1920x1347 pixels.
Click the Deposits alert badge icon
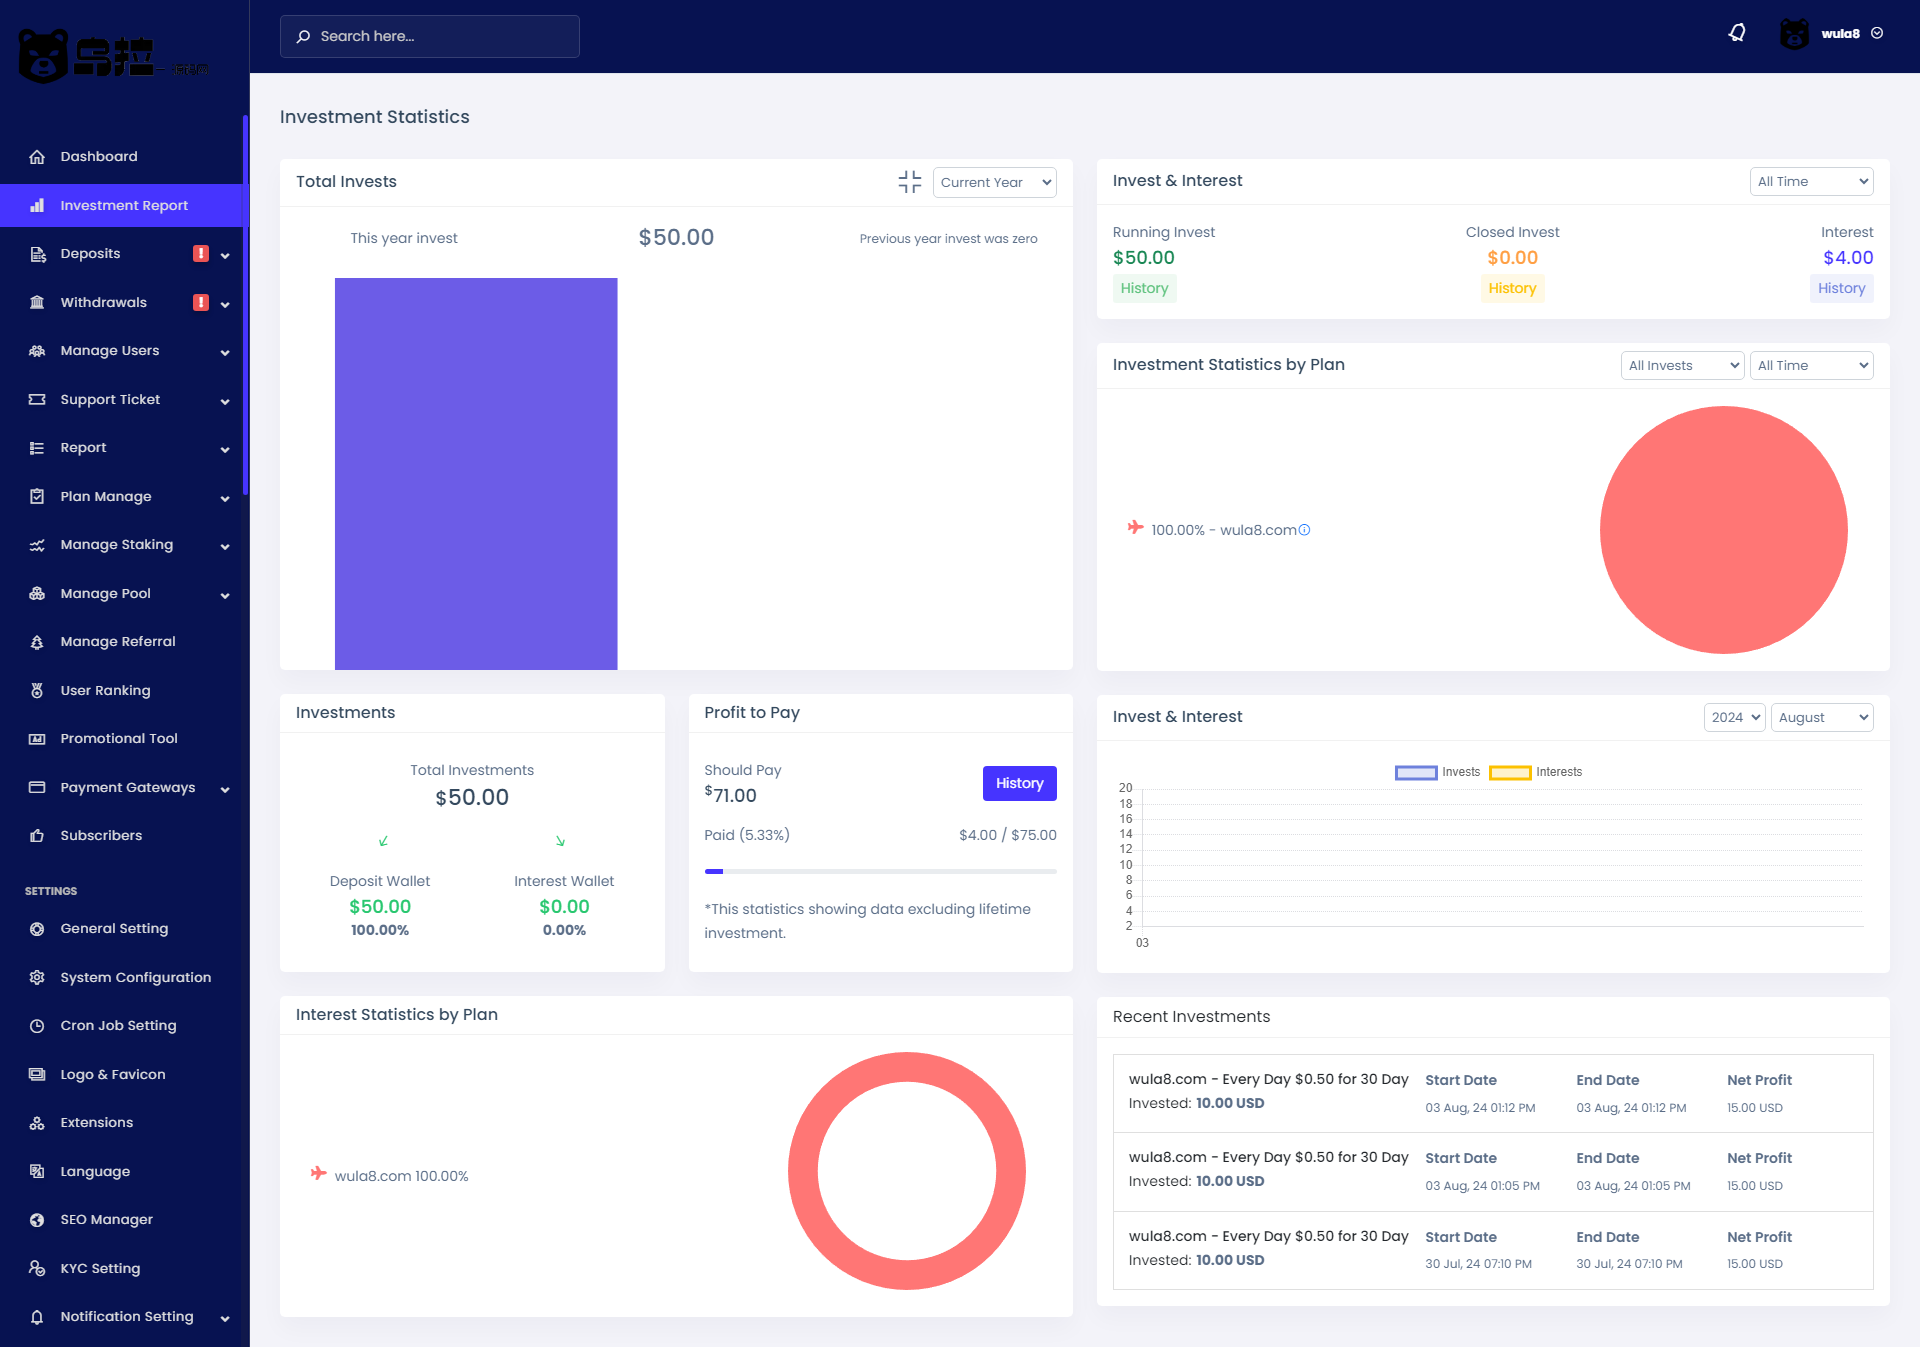[x=201, y=254]
